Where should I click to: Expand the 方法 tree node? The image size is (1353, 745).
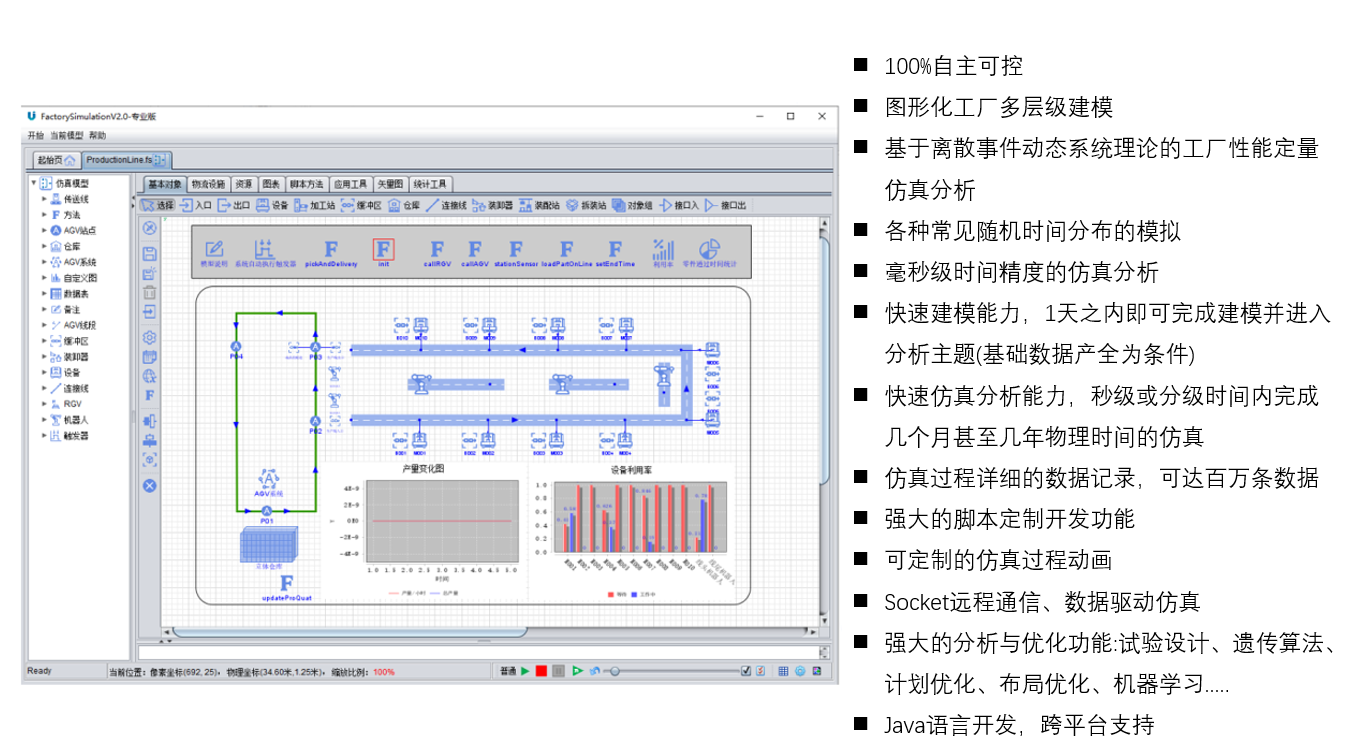[x=44, y=215]
